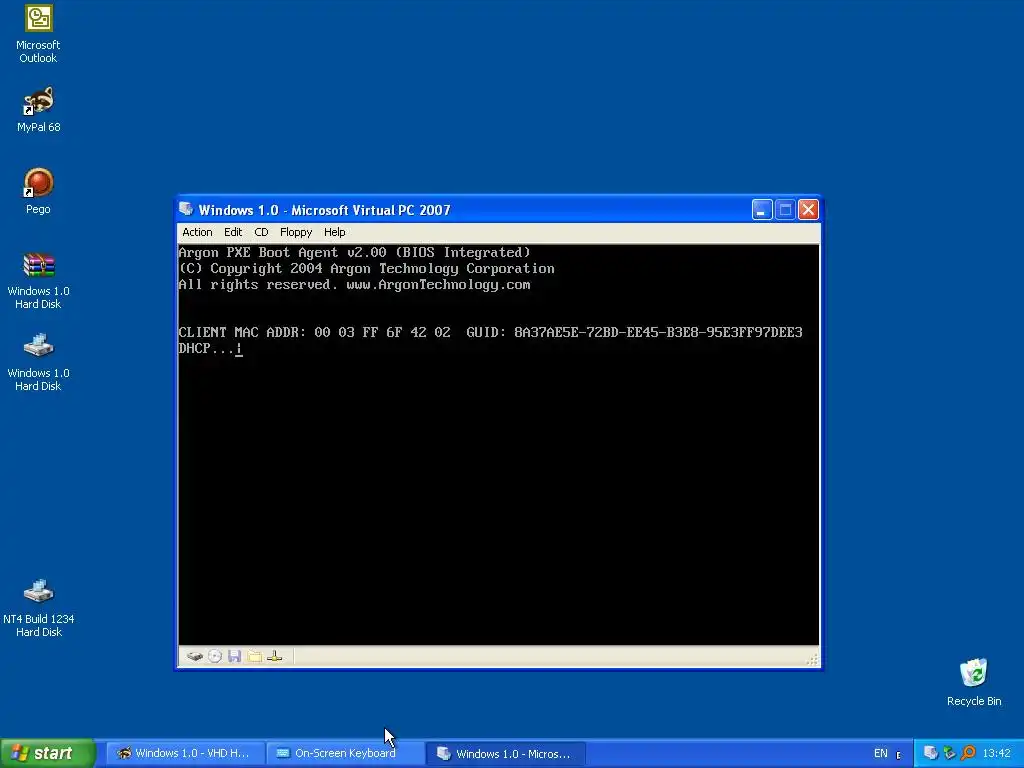
Task: Click 'www.ArgonTechnology.com' text
Action: click(x=438, y=285)
